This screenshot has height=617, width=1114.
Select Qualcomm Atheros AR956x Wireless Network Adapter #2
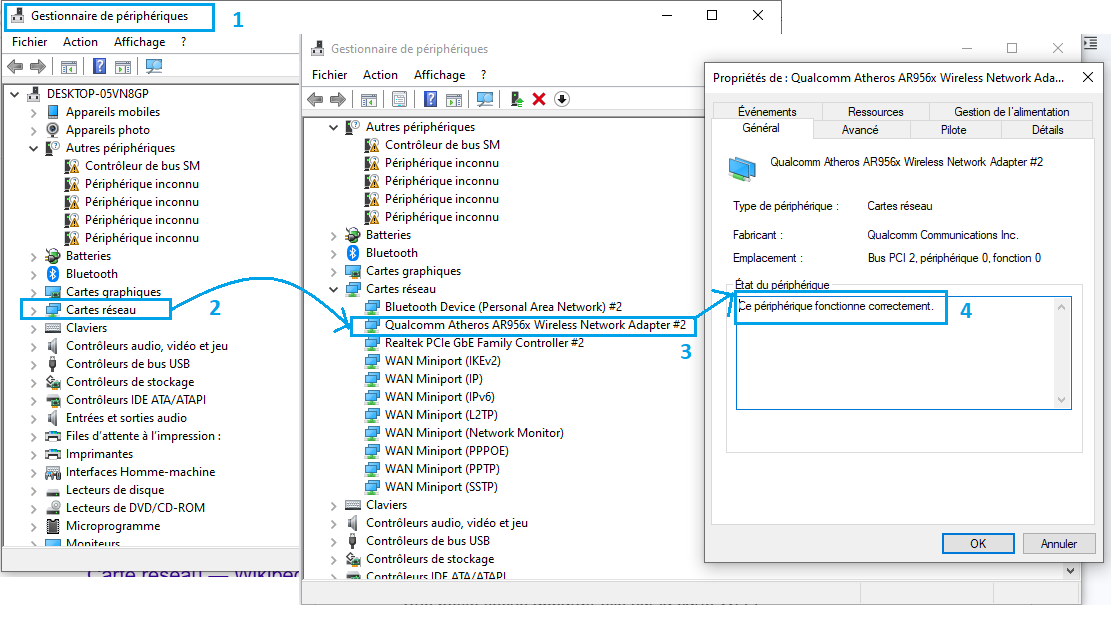[x=535, y=325]
